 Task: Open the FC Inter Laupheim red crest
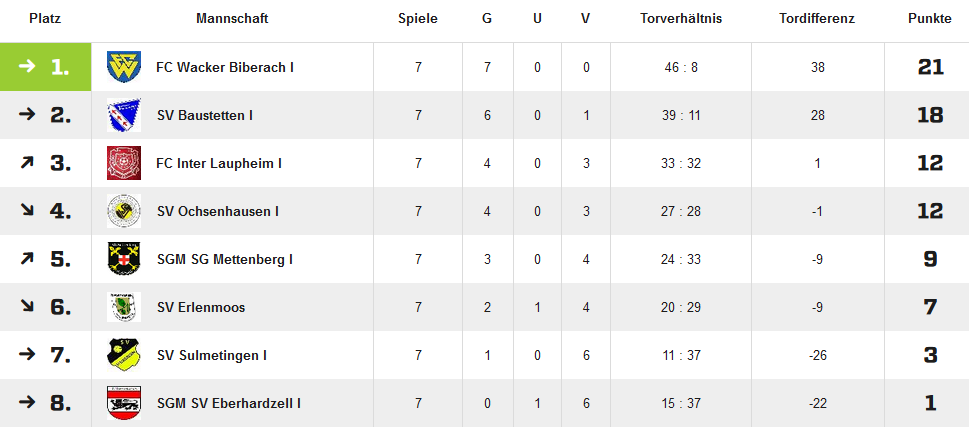(124, 163)
